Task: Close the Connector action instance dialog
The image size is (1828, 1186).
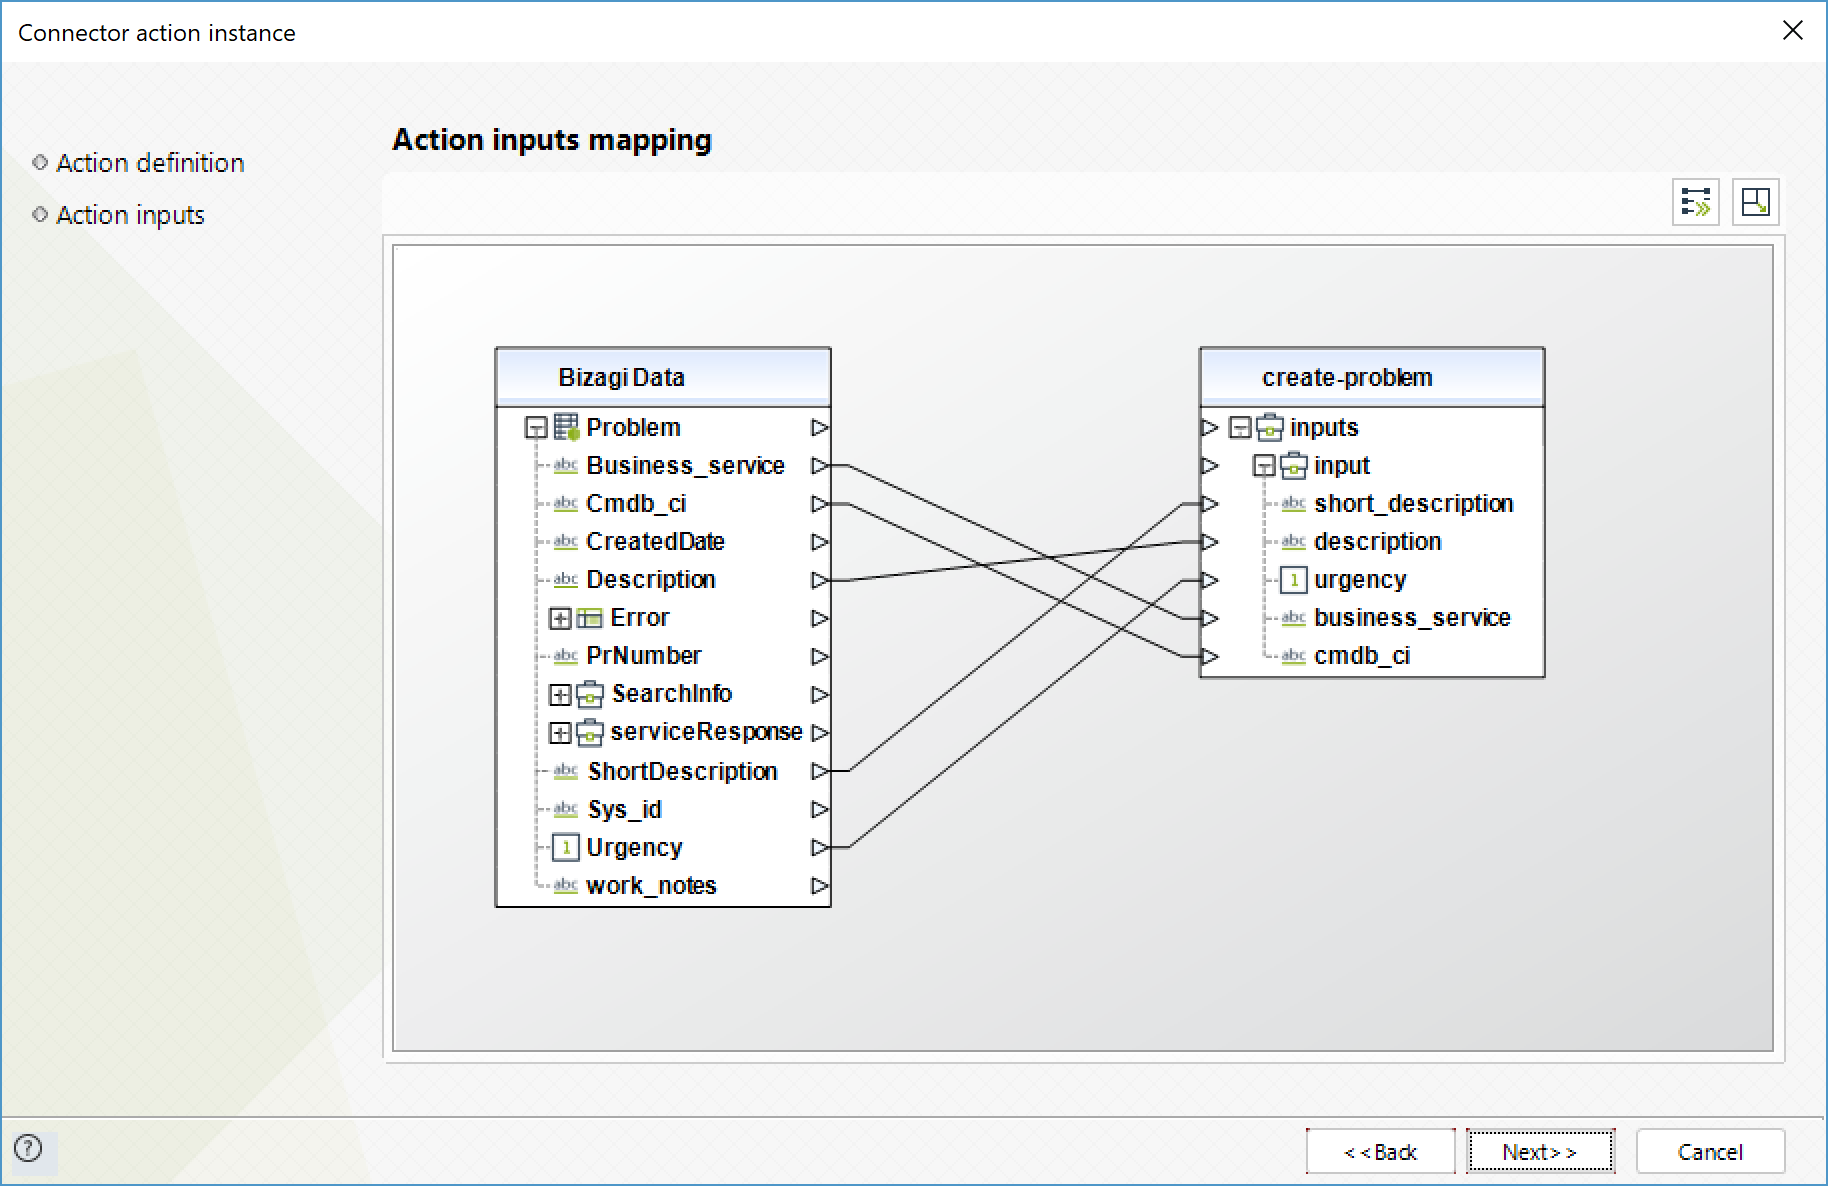Action: pyautogui.click(x=1792, y=31)
